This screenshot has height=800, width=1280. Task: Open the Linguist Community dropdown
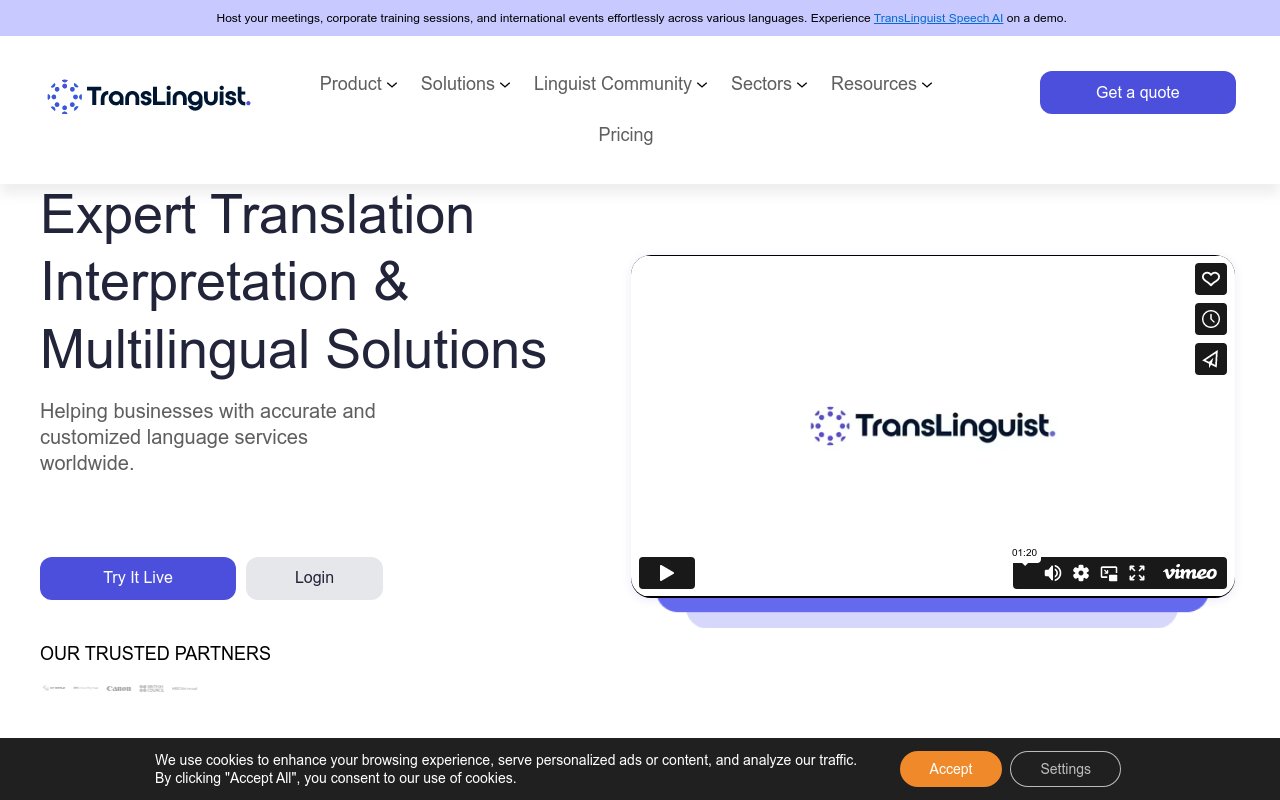pyautogui.click(x=620, y=84)
